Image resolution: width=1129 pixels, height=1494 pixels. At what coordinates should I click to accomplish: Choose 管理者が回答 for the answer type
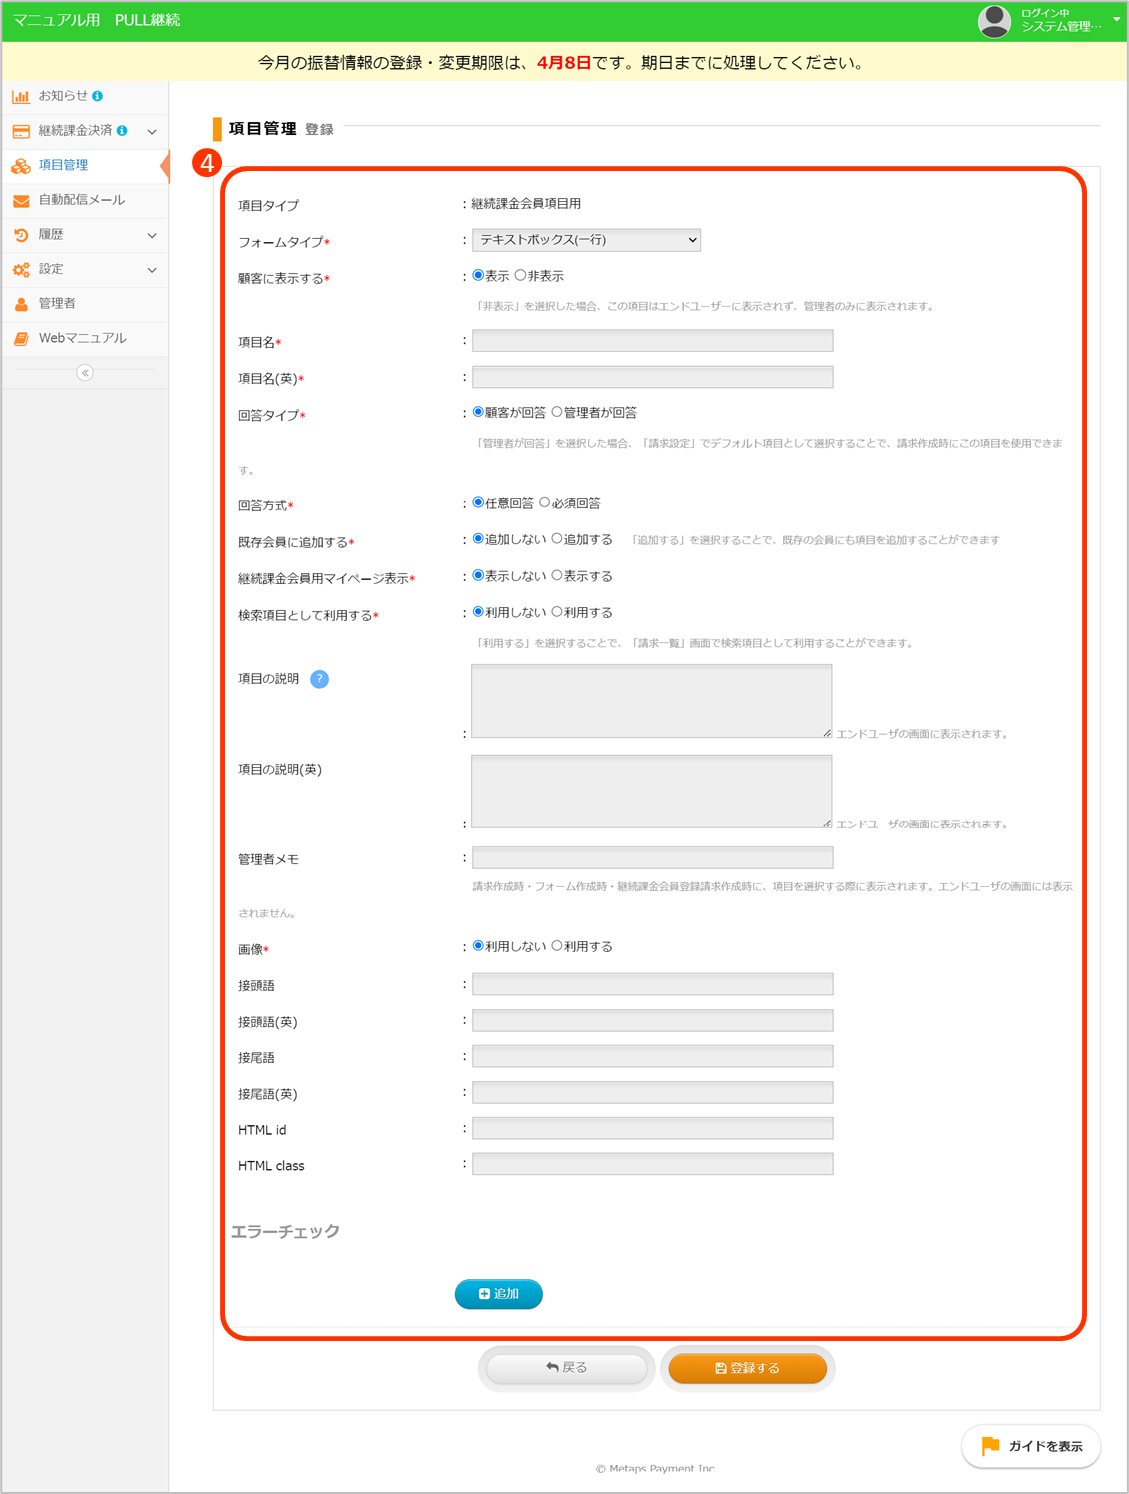[557, 412]
